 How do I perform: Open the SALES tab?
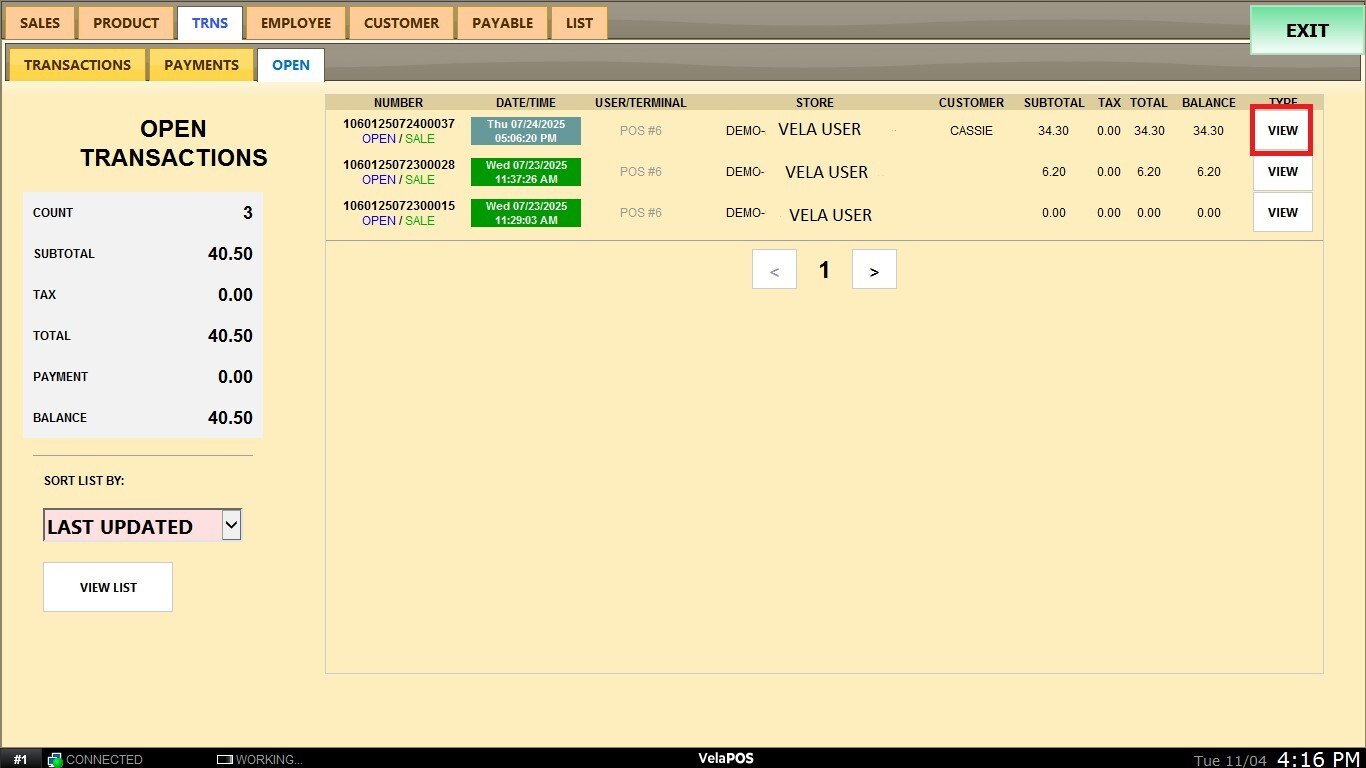pyautogui.click(x=40, y=23)
